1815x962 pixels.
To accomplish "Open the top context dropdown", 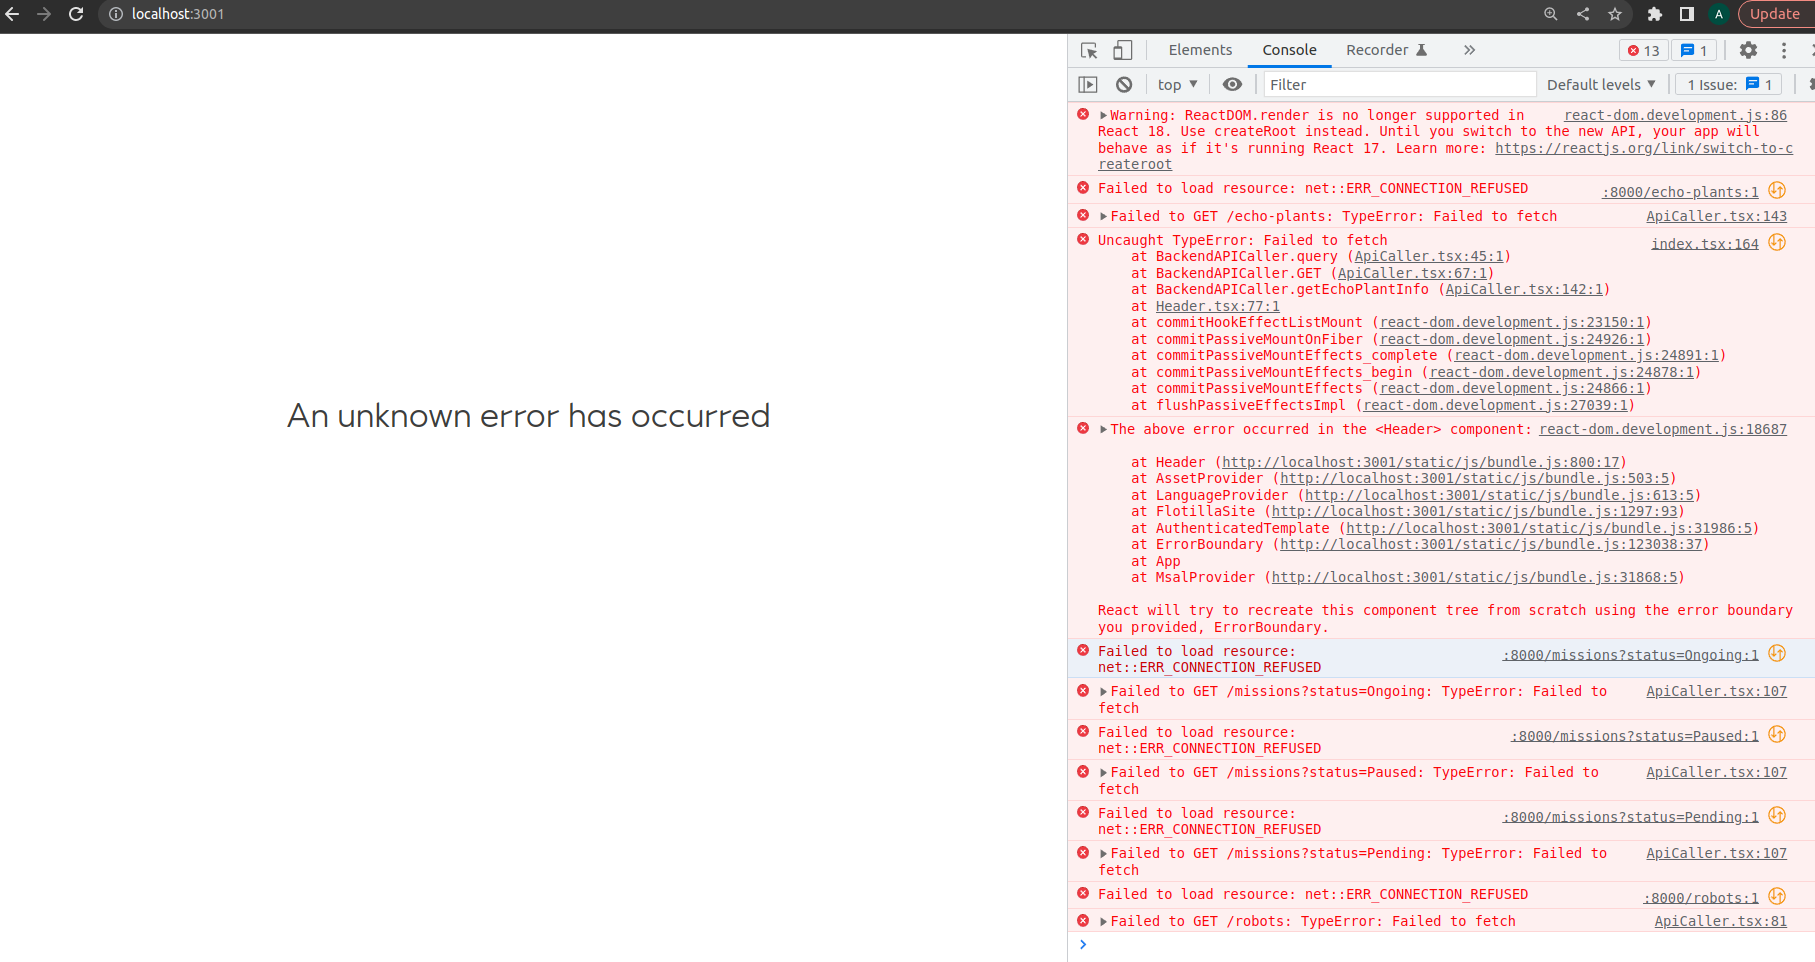I will [1177, 85].
